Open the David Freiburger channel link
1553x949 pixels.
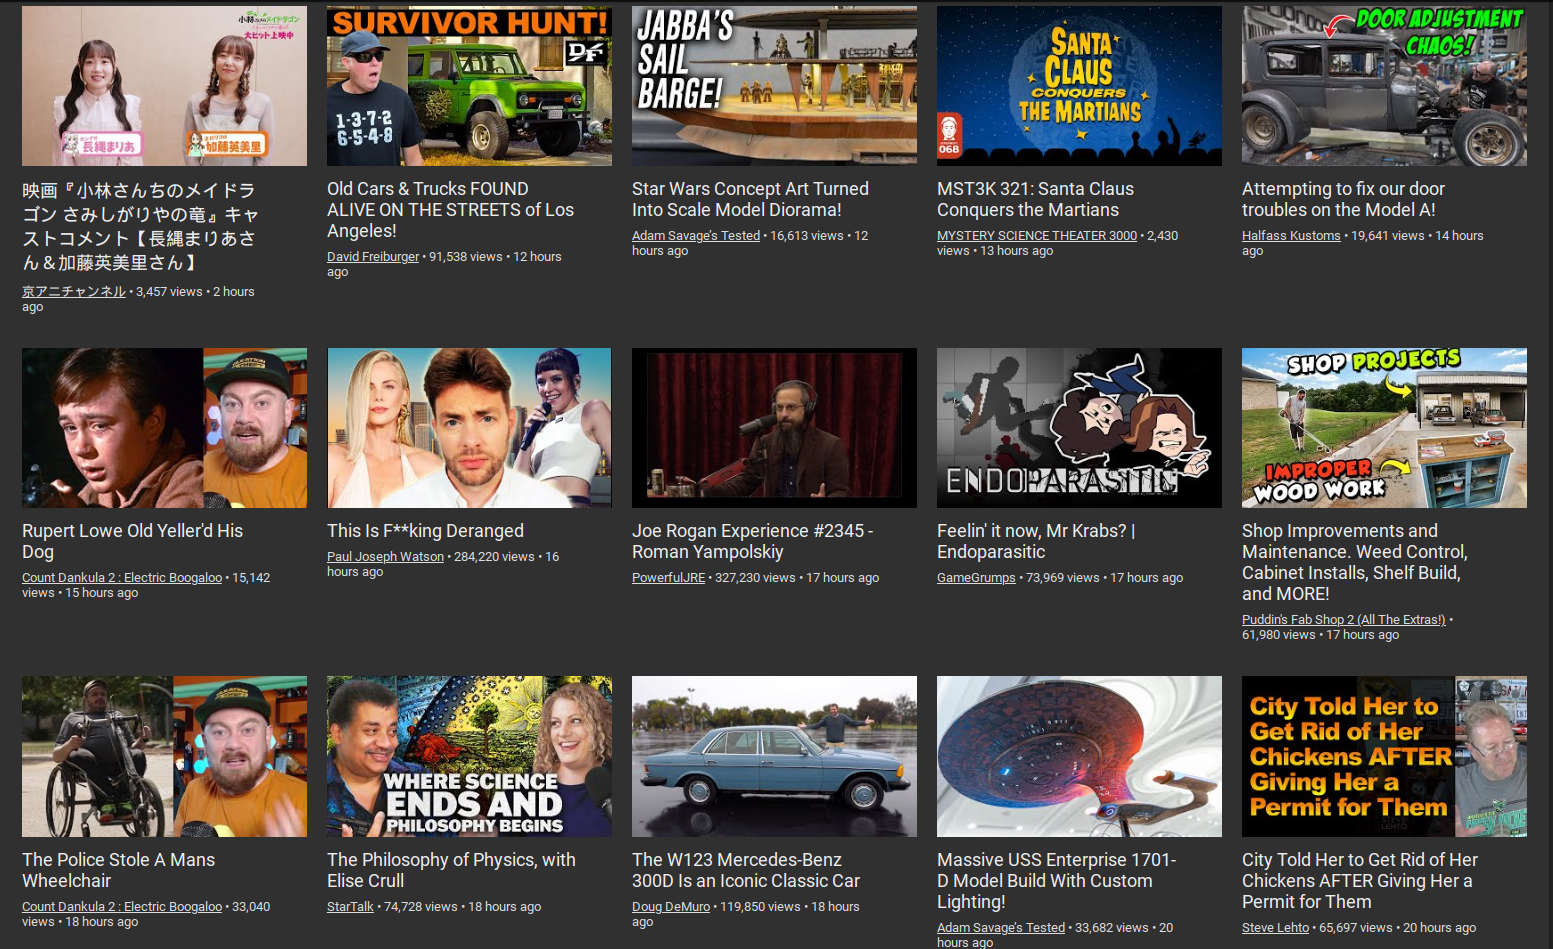point(373,257)
